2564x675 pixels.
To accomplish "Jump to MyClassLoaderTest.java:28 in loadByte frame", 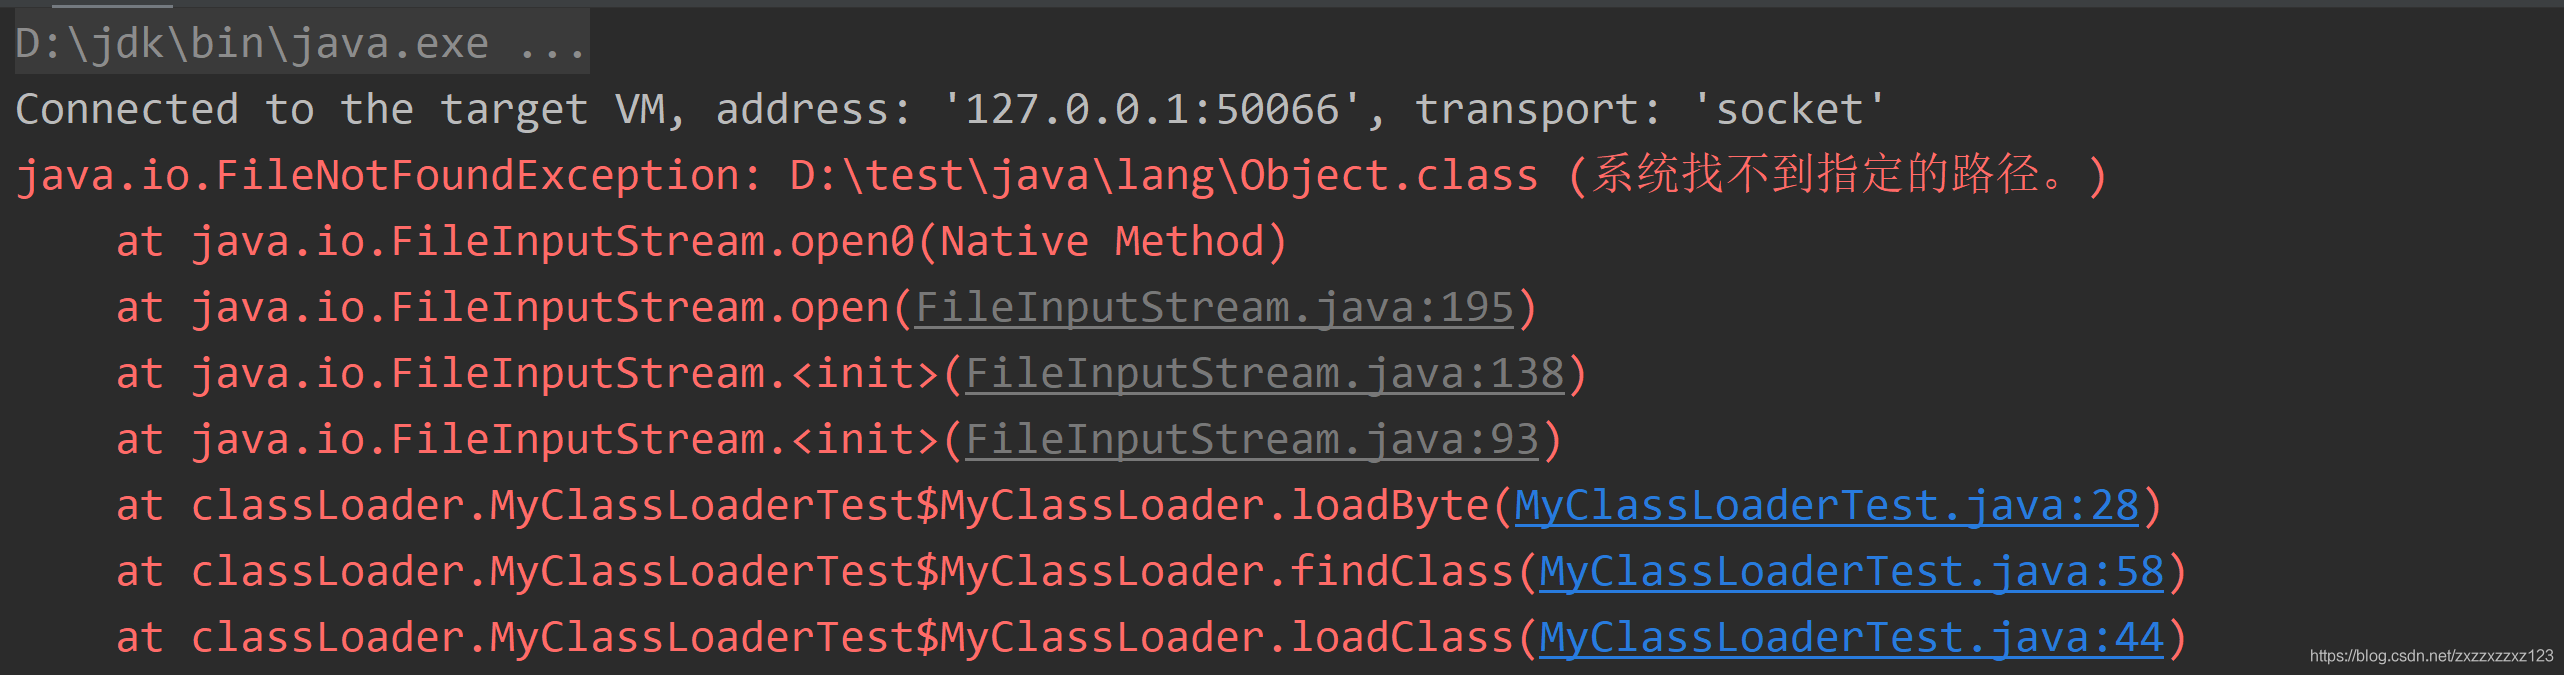I will click(x=1826, y=506).
